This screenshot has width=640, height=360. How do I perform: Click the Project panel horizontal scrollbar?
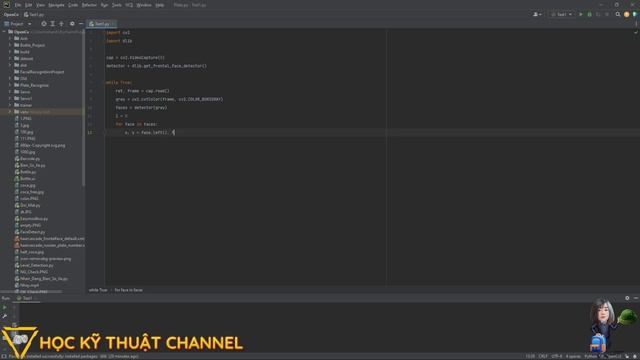32,291
